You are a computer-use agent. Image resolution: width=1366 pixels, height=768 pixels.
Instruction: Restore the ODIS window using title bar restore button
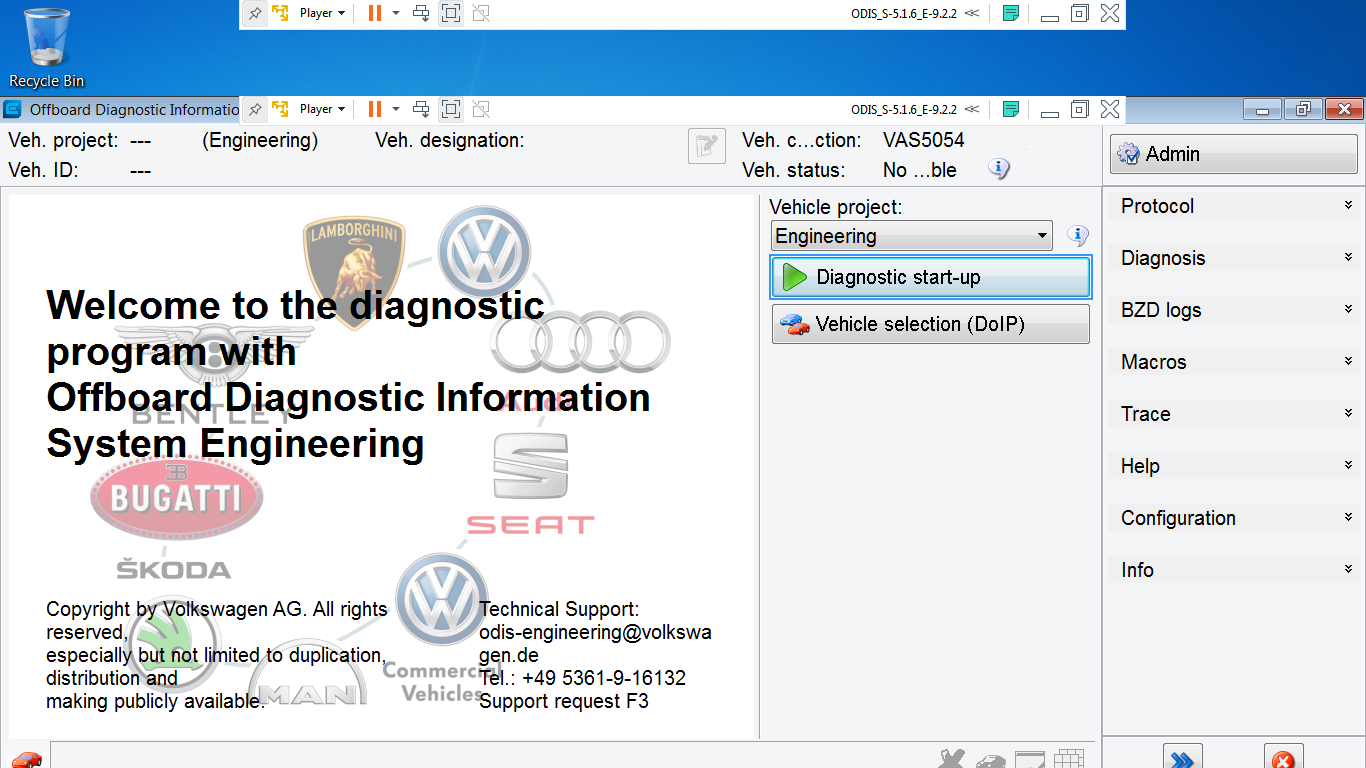click(1303, 109)
